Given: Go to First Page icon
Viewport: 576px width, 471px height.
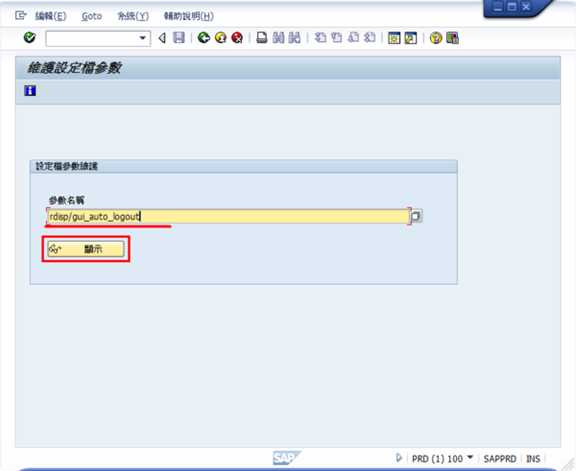Looking at the screenshot, I should coord(320,38).
